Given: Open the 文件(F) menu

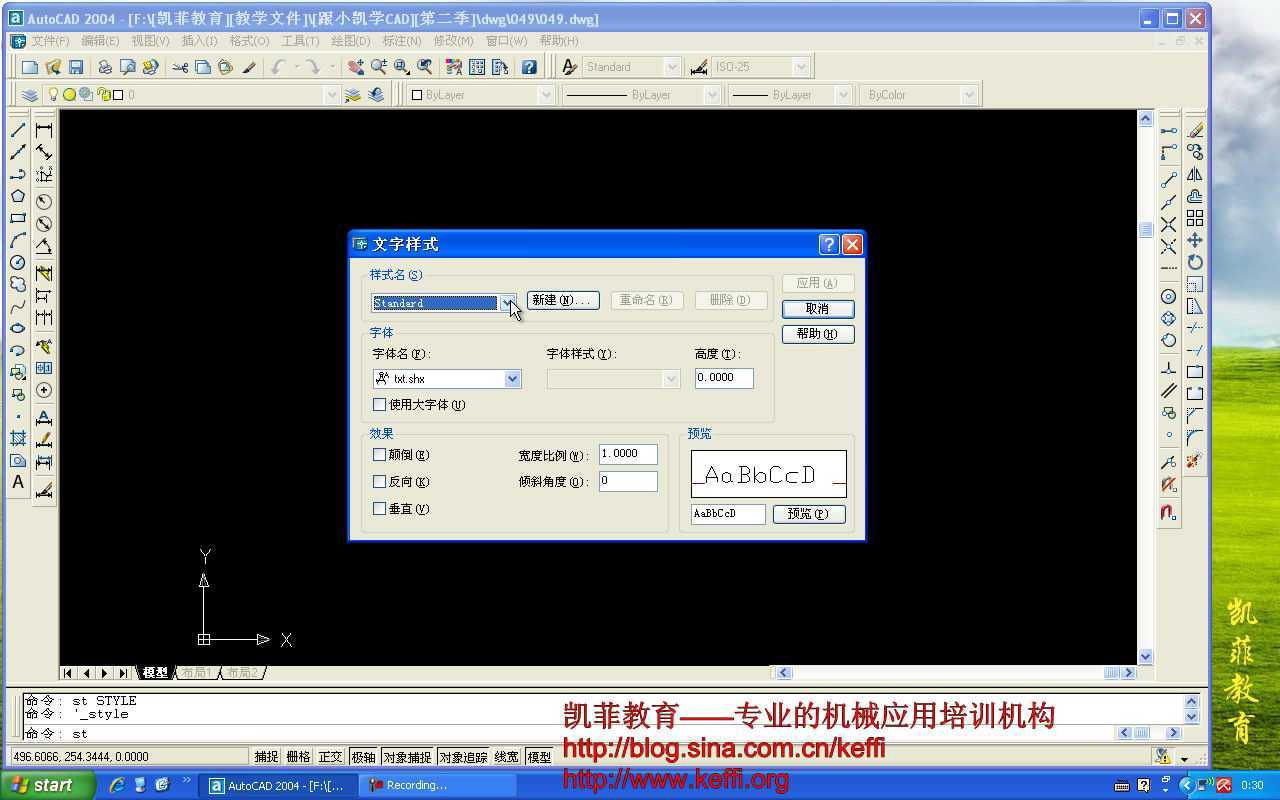Looking at the screenshot, I should point(50,41).
